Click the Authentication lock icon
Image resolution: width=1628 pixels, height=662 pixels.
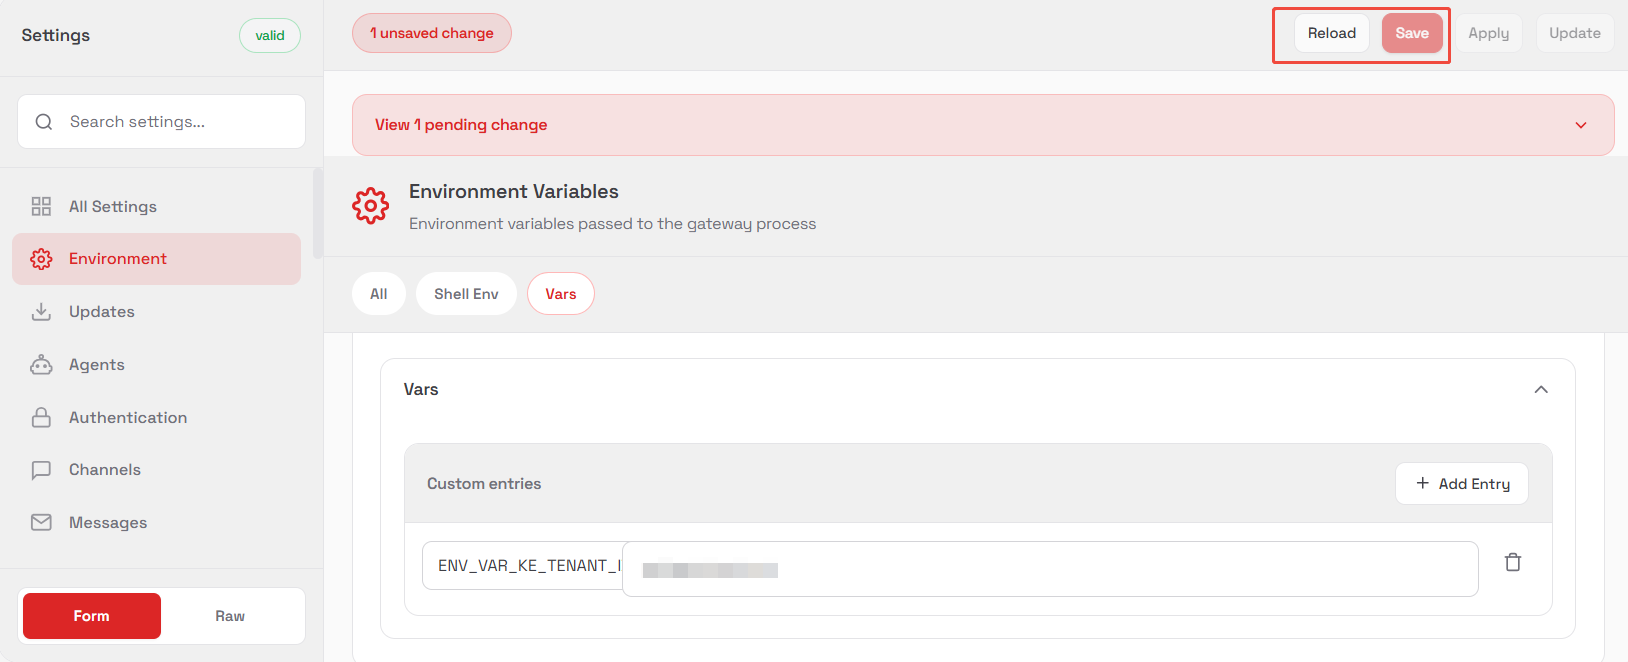coord(41,418)
